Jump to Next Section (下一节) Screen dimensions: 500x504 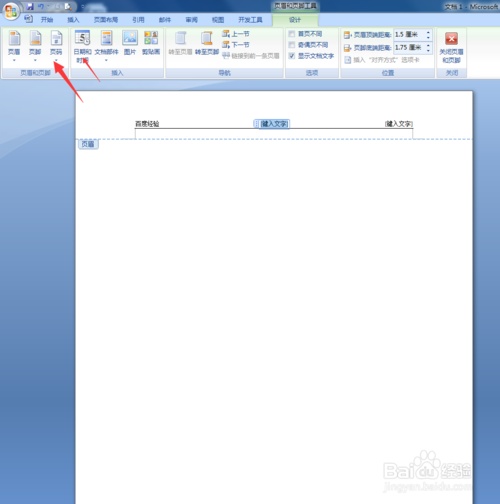click(x=236, y=44)
